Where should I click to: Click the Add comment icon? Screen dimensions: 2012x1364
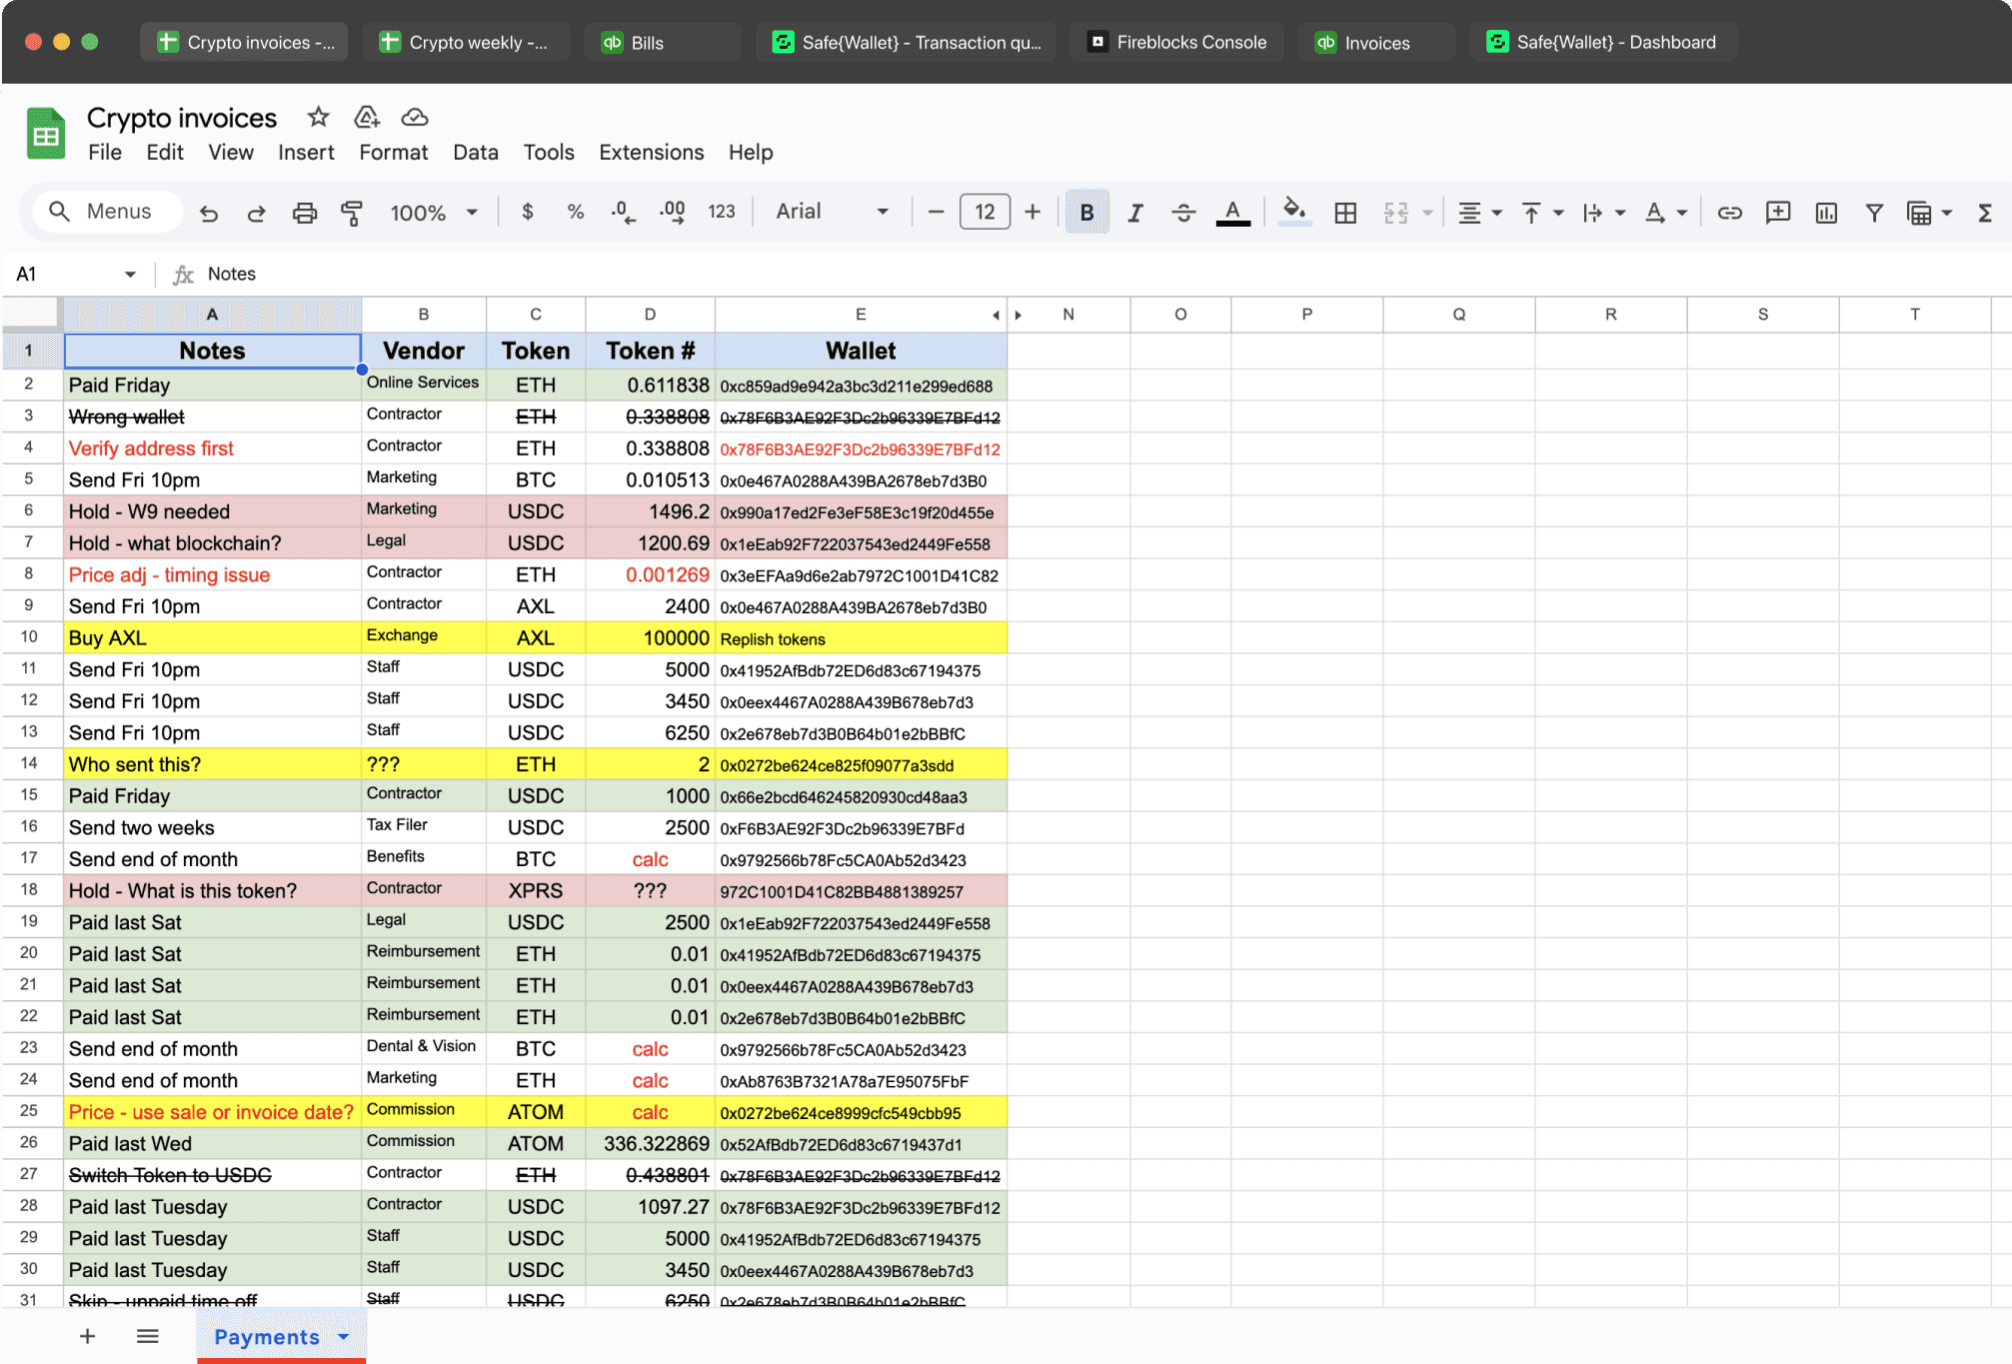click(x=1778, y=213)
